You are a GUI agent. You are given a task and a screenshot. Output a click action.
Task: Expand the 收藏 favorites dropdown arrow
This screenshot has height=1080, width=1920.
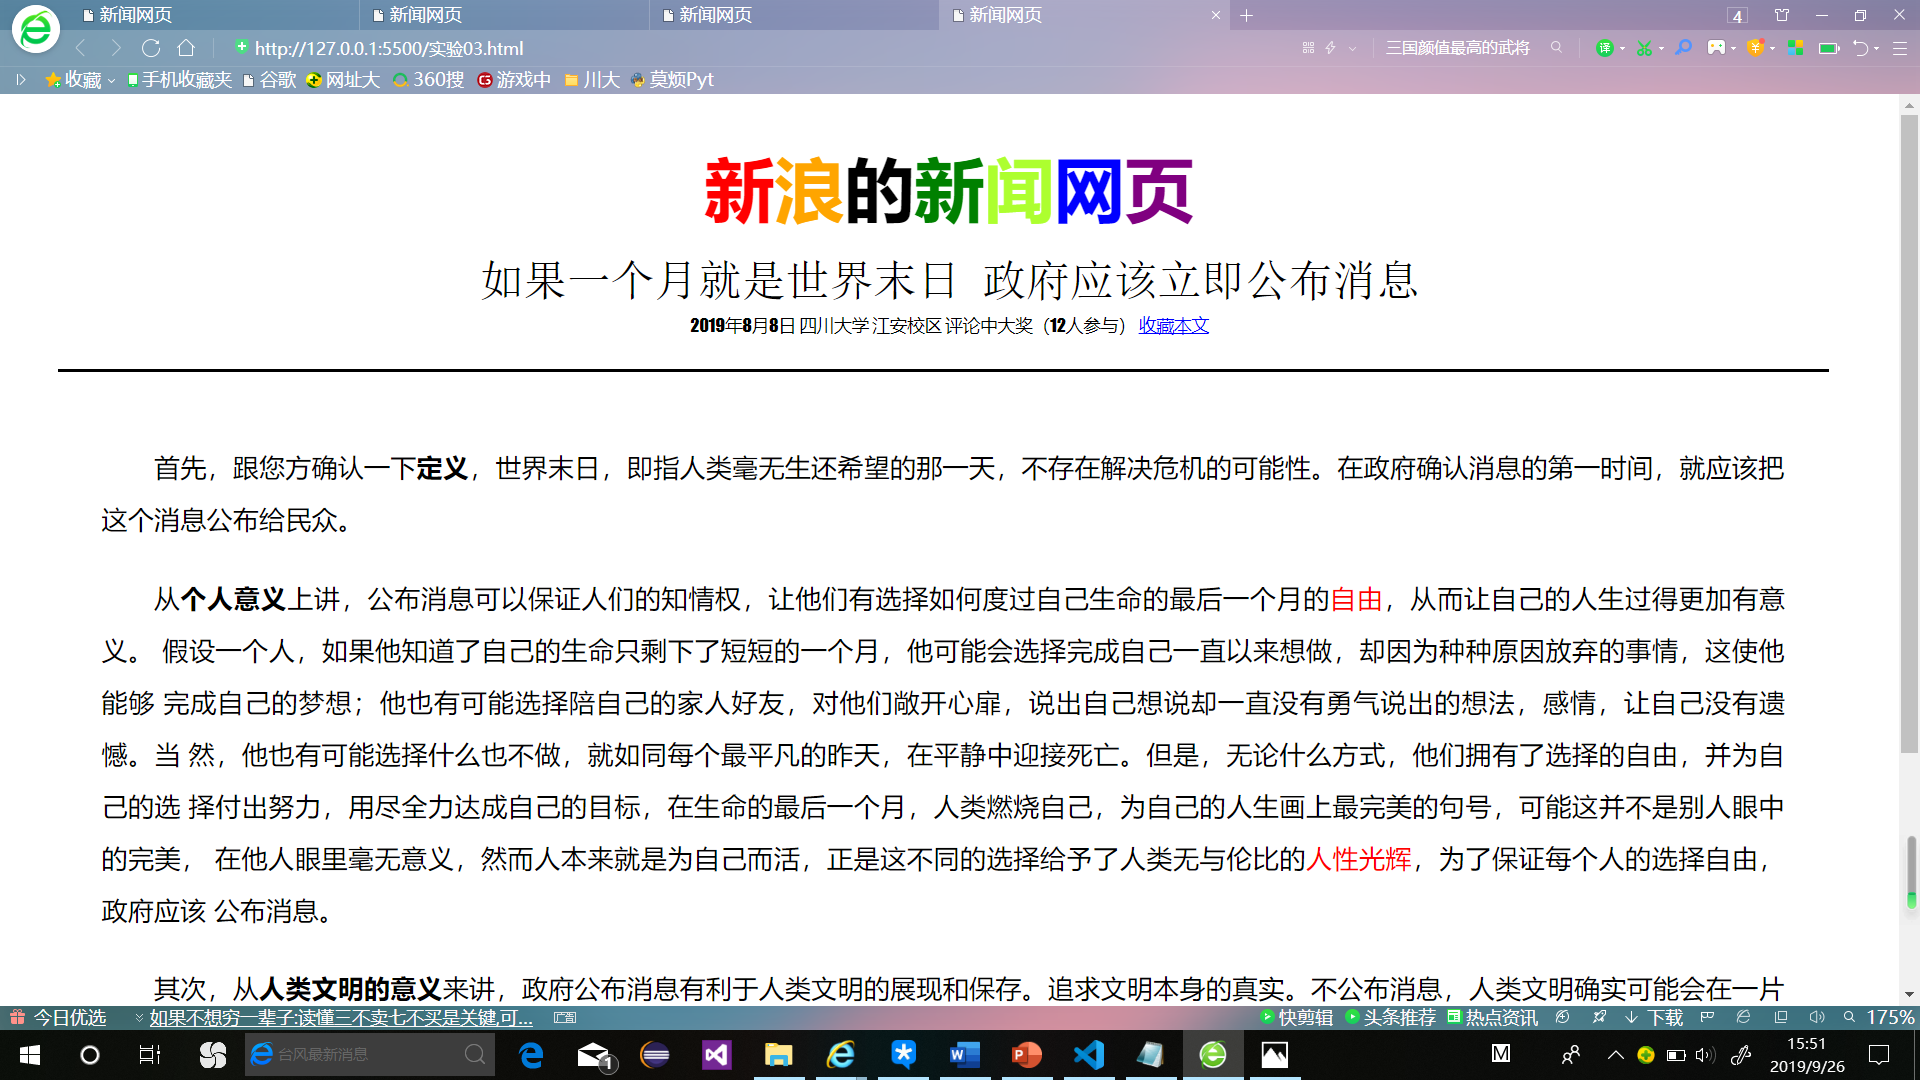pos(111,80)
